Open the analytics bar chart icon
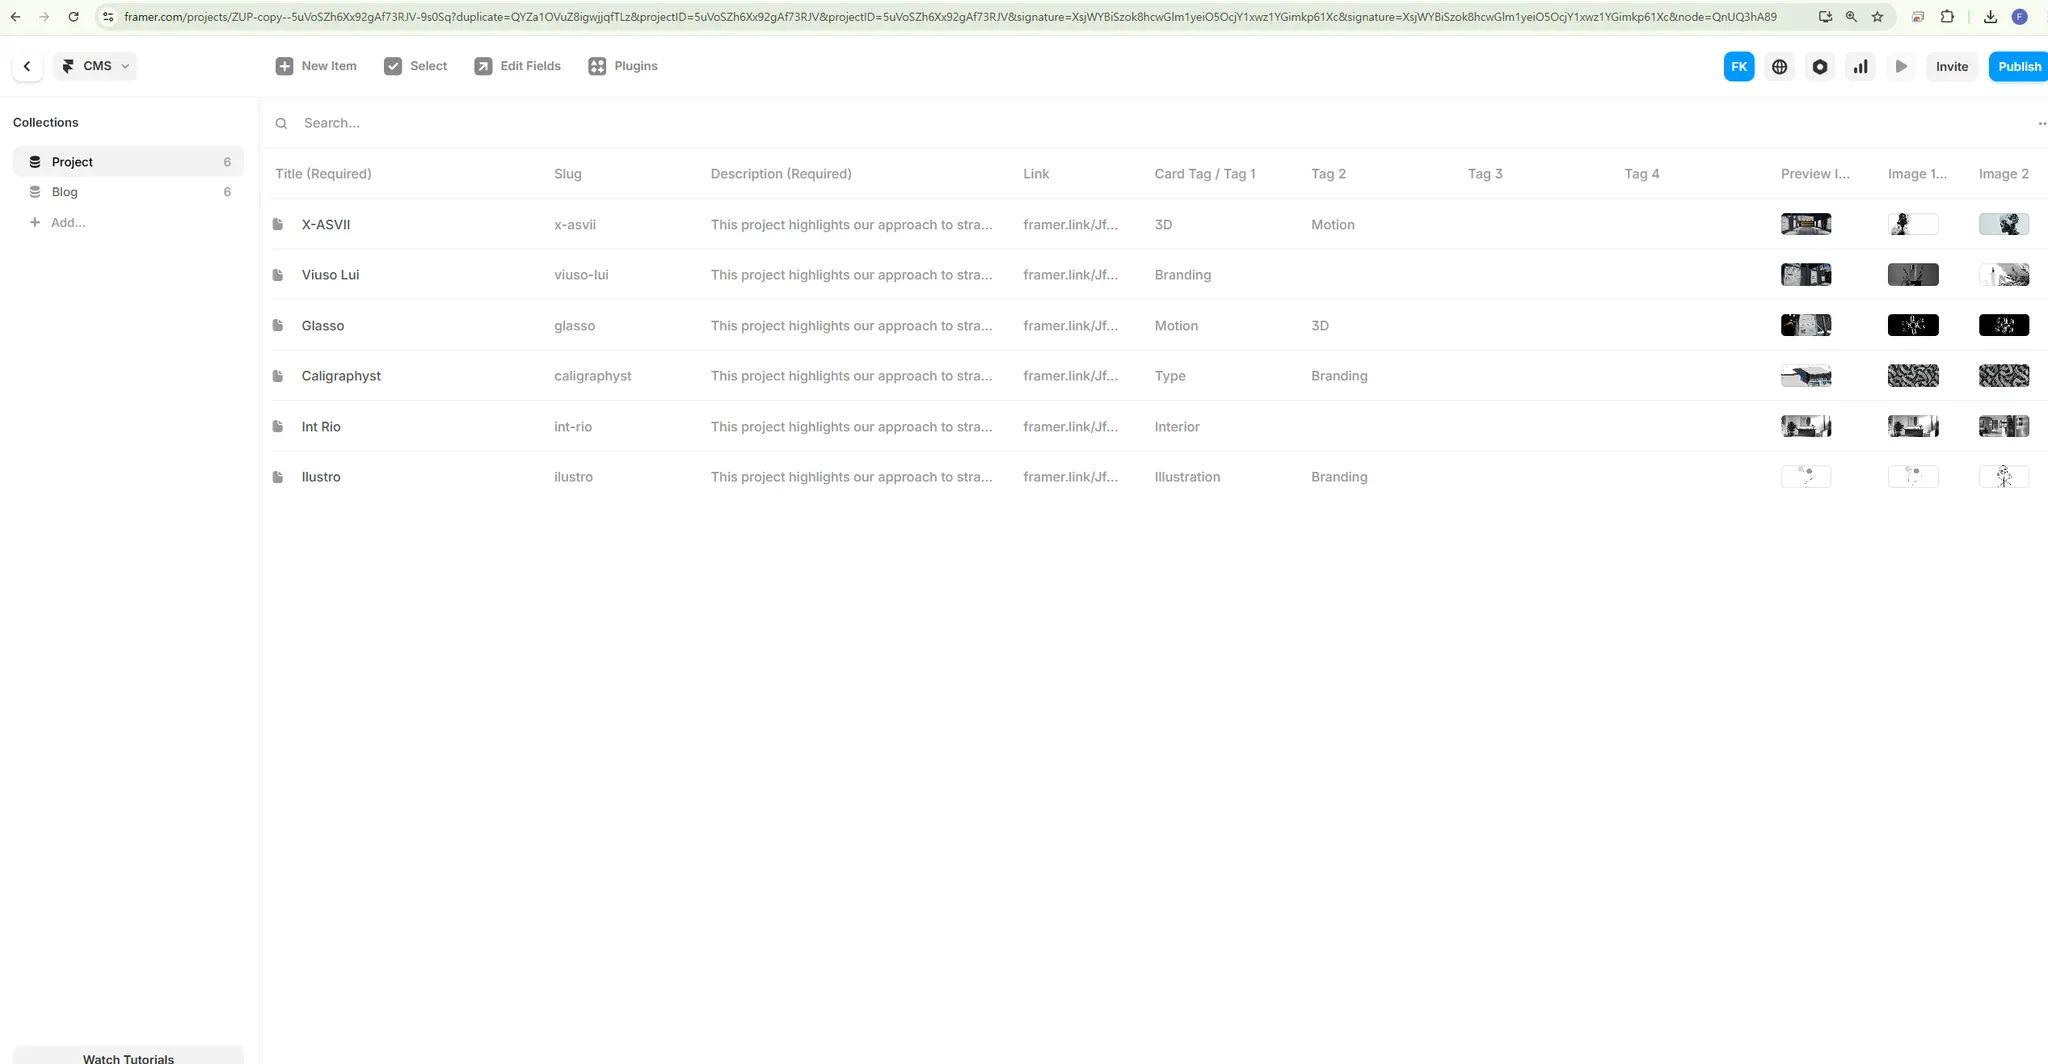This screenshot has width=2048, height=1064. [x=1861, y=67]
